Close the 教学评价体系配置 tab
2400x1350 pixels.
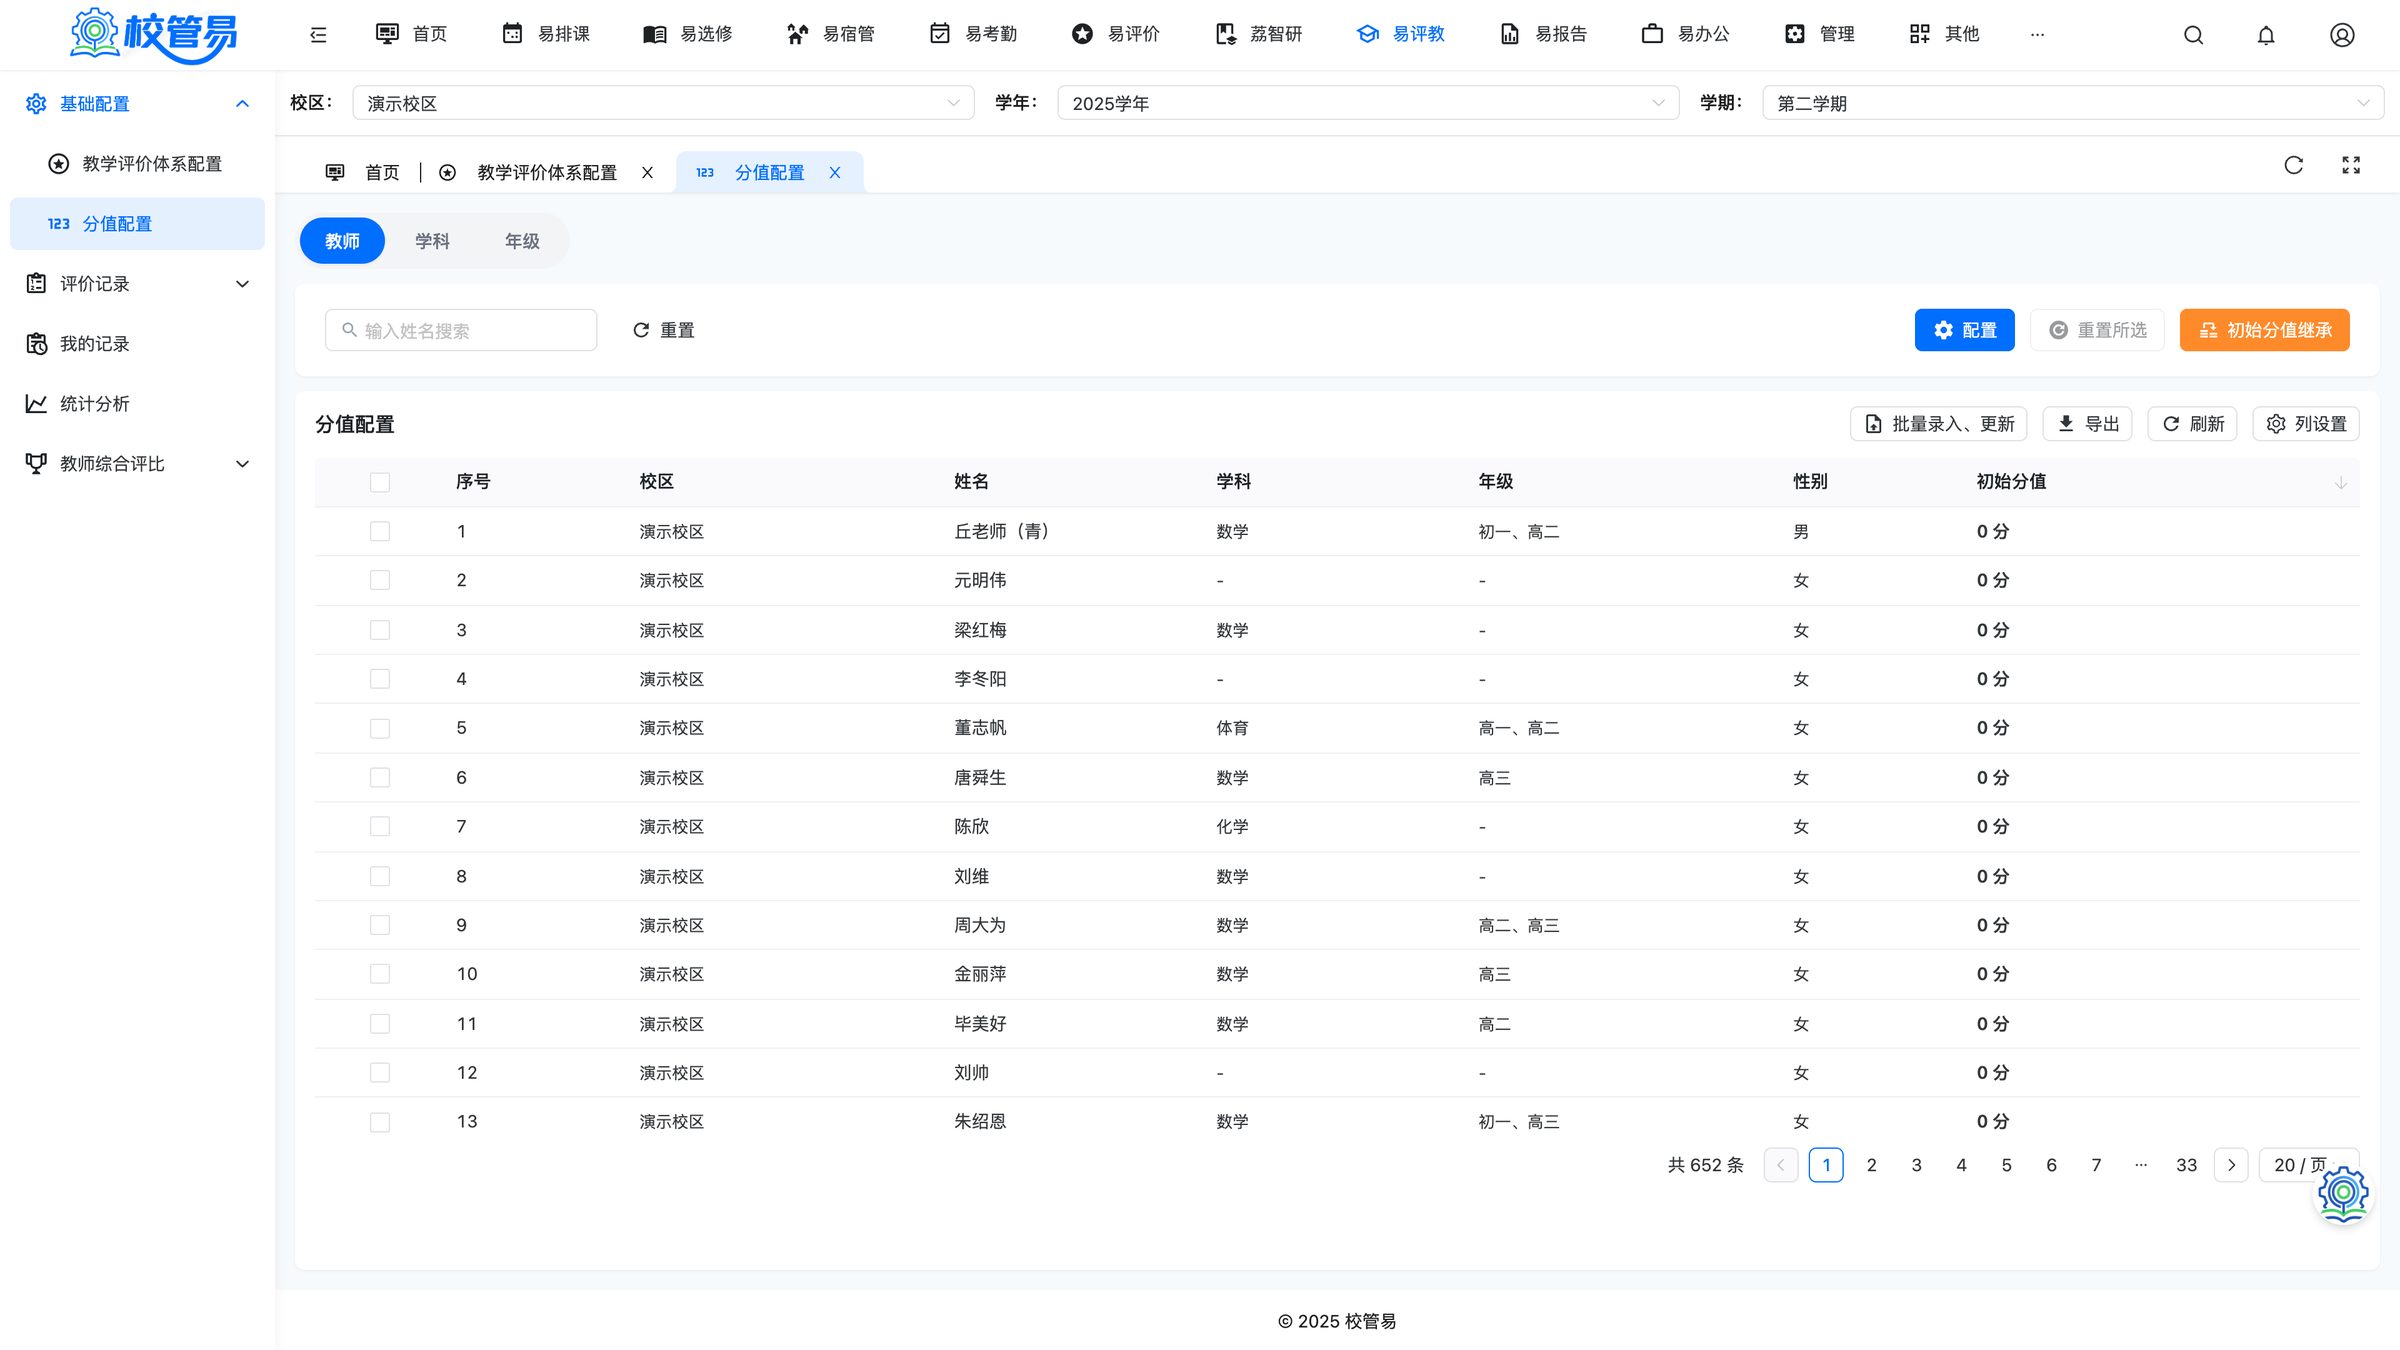(x=648, y=173)
